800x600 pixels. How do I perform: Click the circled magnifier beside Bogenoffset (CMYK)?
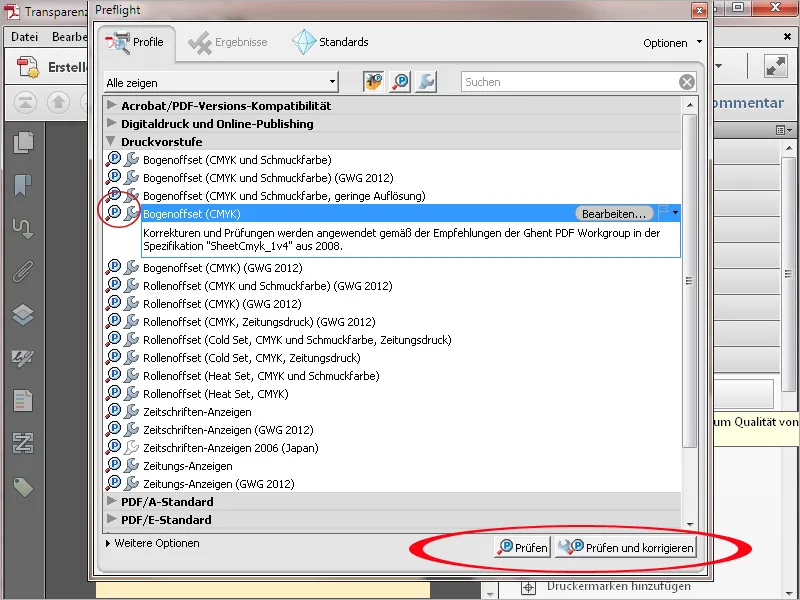(119, 213)
